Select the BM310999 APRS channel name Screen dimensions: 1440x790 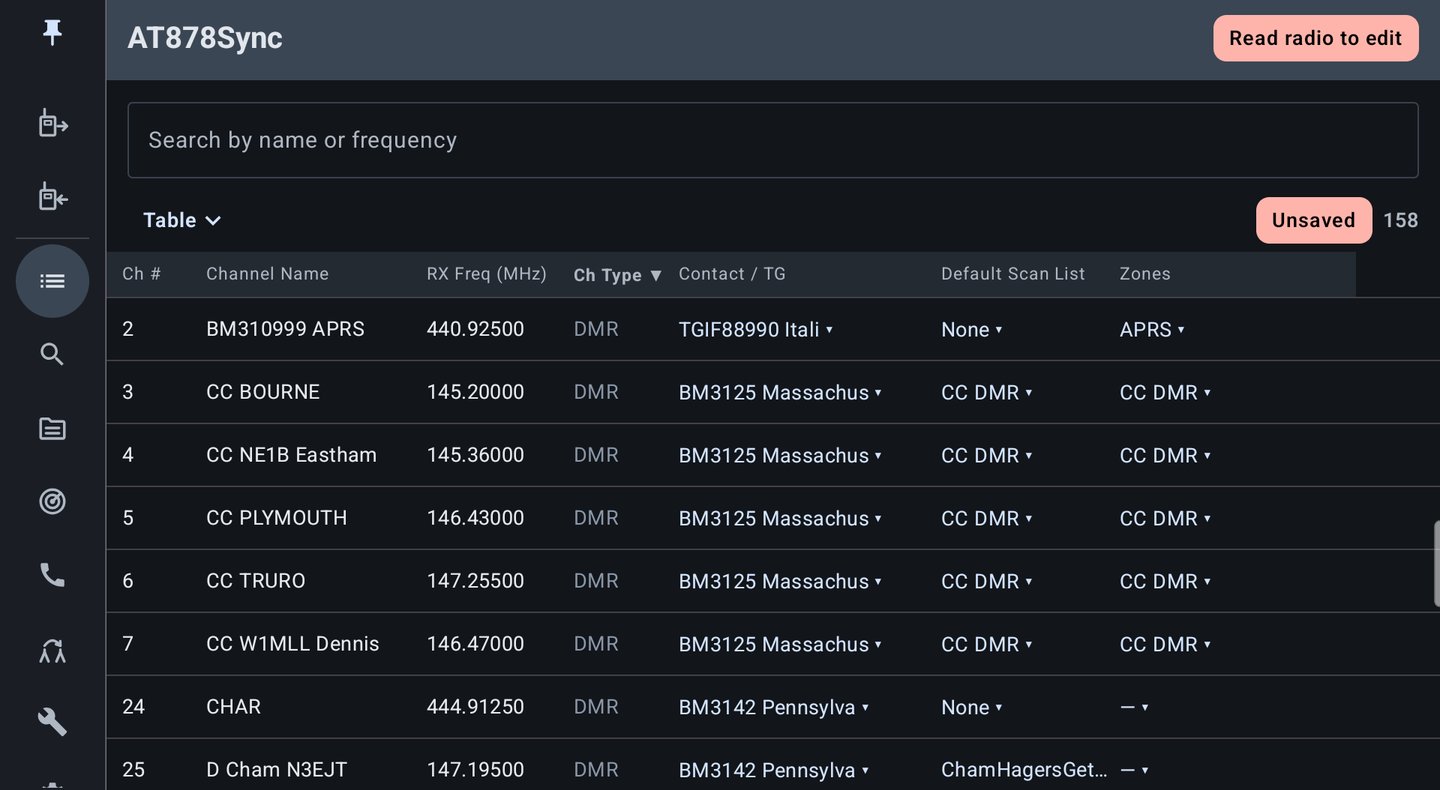click(285, 330)
